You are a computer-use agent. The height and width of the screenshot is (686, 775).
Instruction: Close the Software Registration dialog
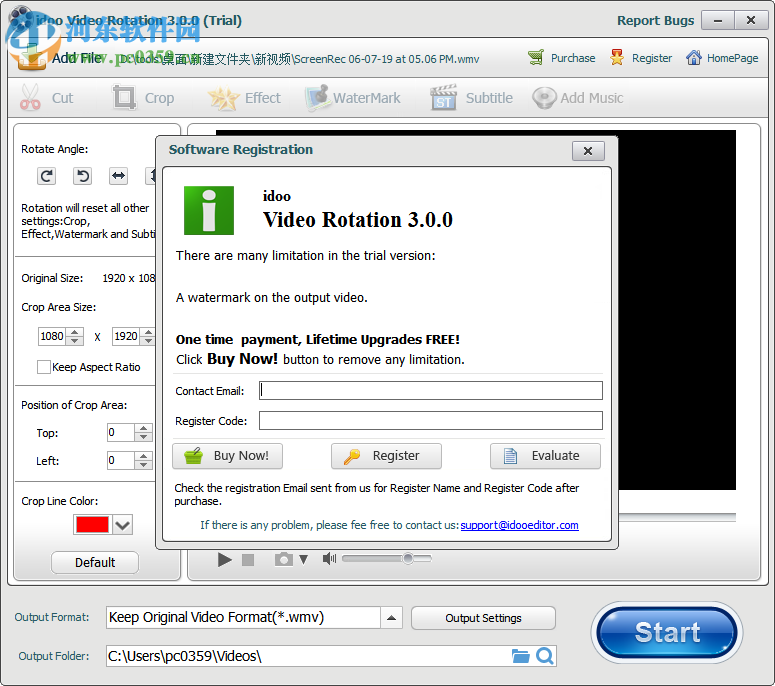click(x=588, y=151)
